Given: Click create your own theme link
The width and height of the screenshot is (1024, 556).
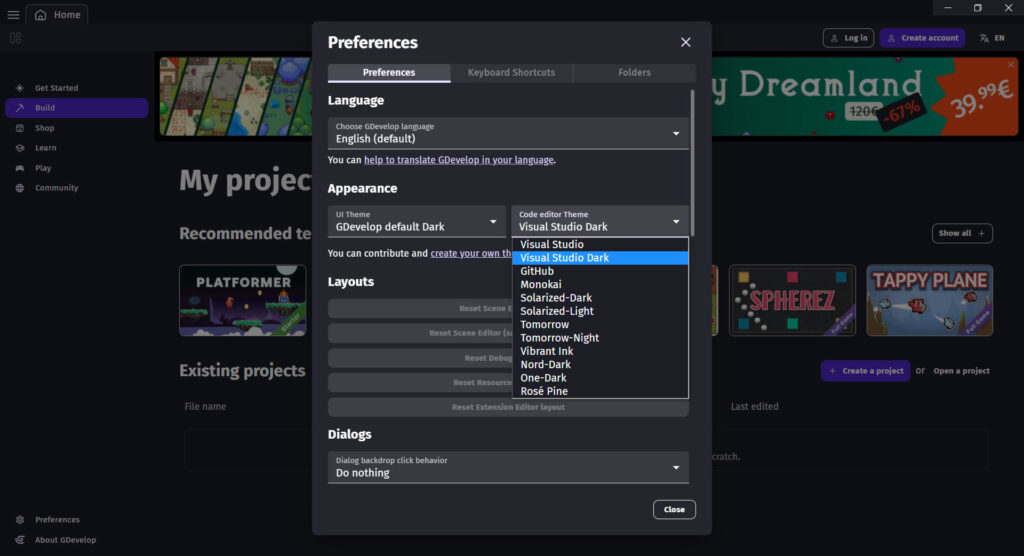Looking at the screenshot, I should [471, 253].
